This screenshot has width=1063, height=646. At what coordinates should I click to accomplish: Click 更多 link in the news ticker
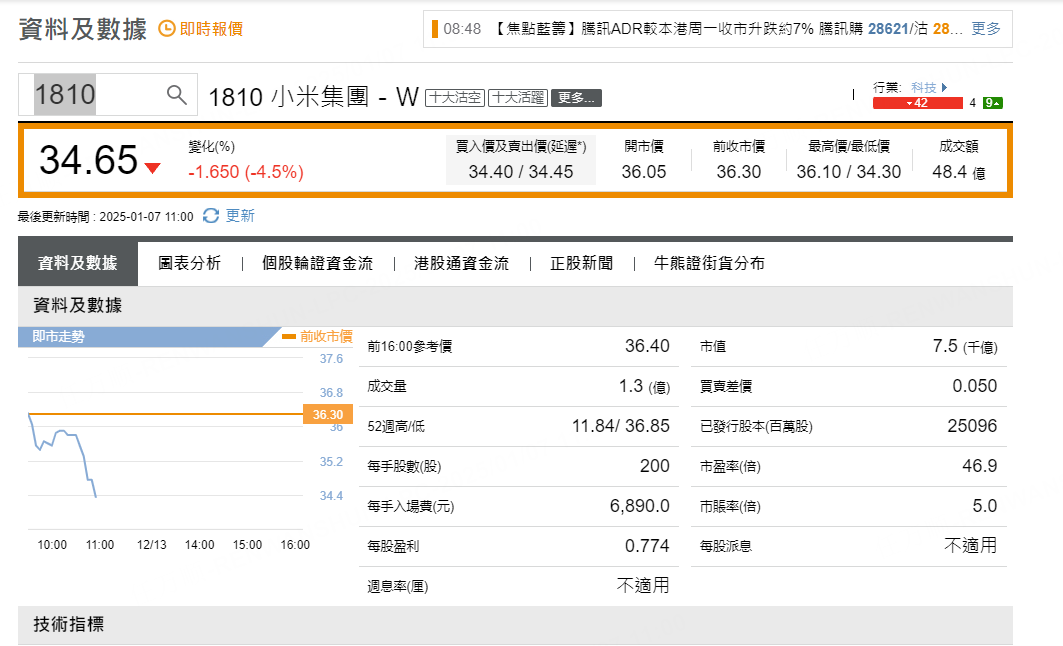tap(986, 28)
